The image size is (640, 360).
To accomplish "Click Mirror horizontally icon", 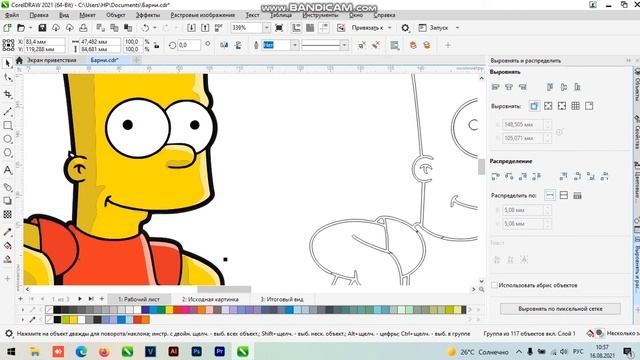I will 224,45.
